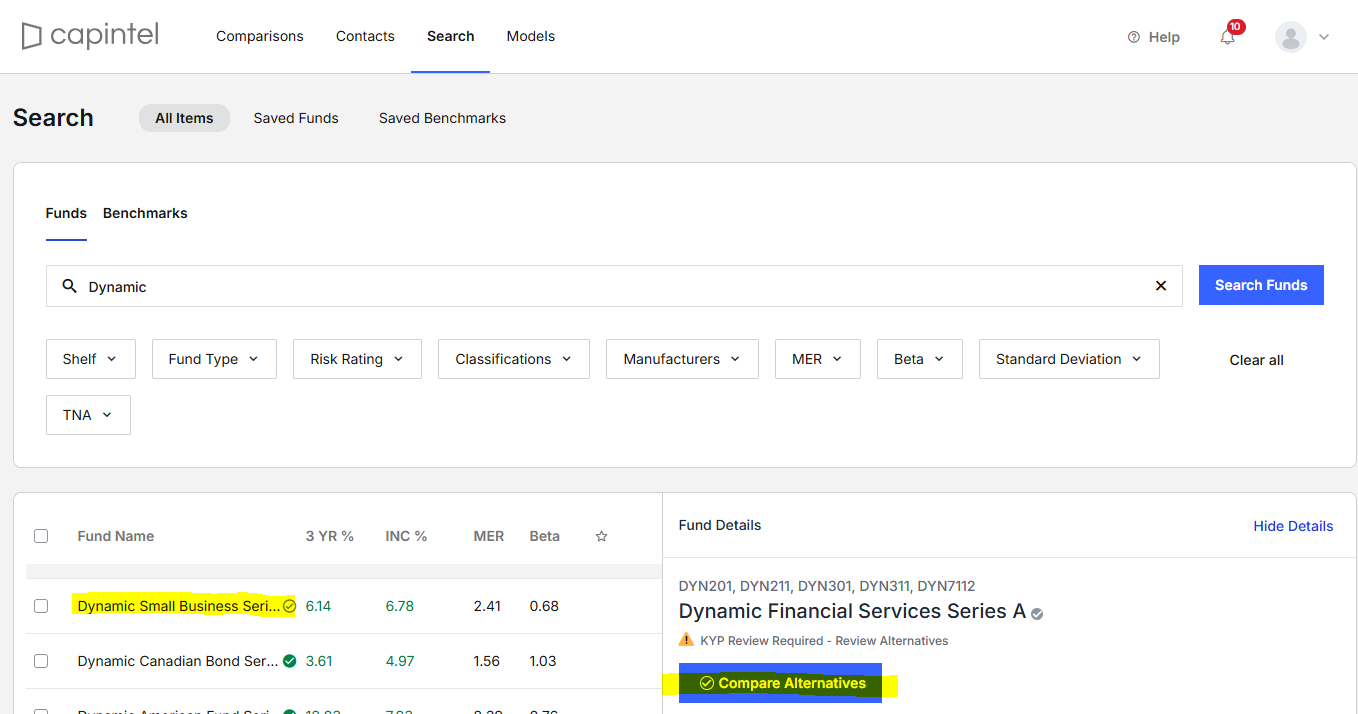Open the notifications bell
The image size is (1358, 714).
click(1227, 37)
